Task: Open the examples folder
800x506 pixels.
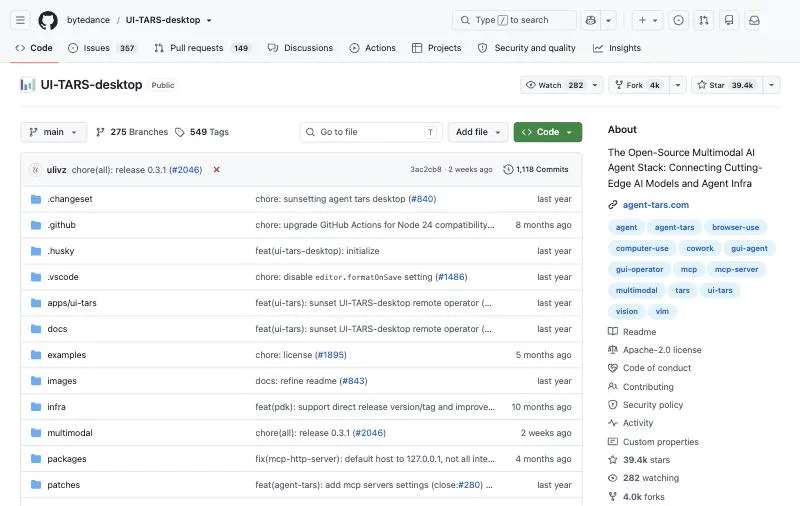Action: (66, 355)
